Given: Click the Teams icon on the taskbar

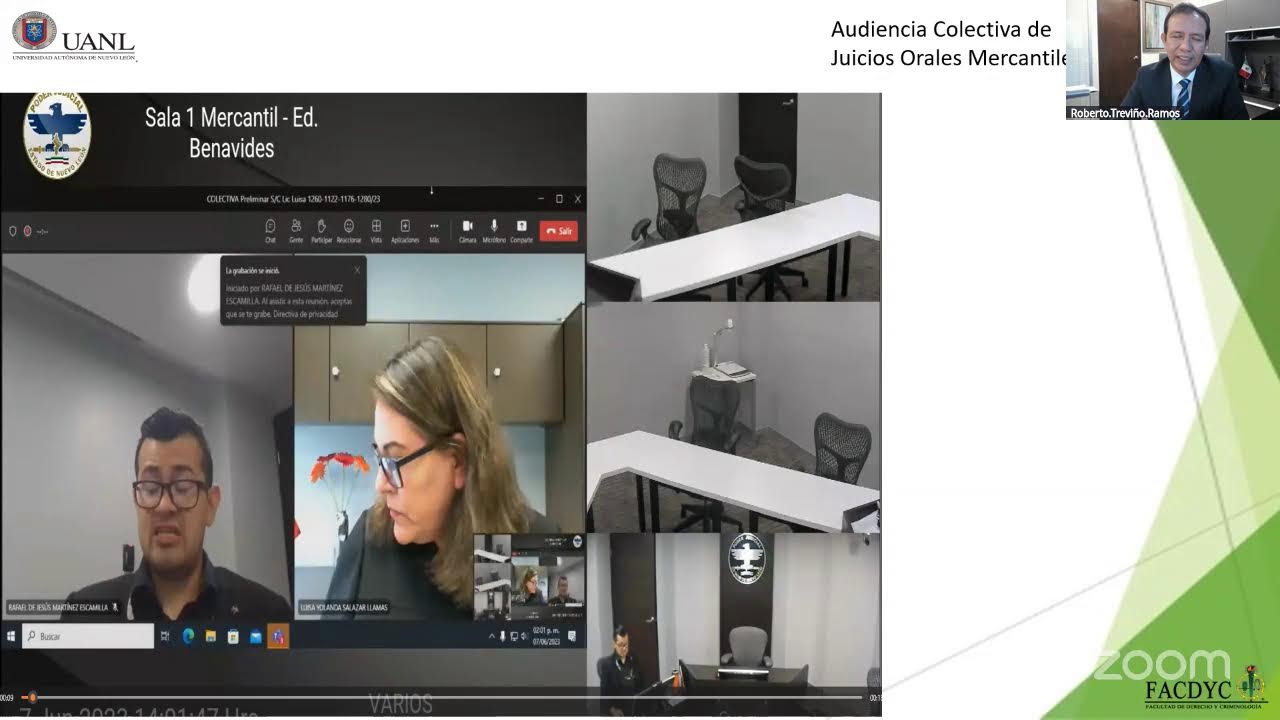Looking at the screenshot, I should (x=278, y=636).
